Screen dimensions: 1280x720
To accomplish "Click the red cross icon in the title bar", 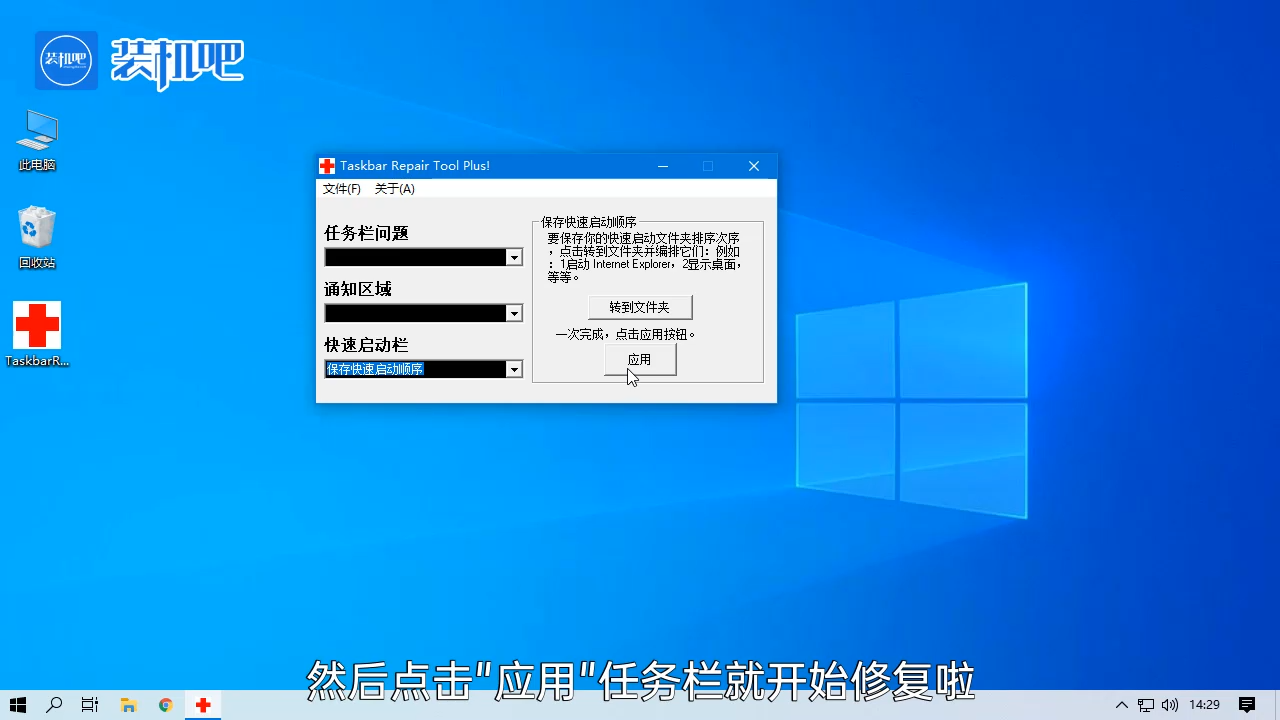I will click(326, 165).
